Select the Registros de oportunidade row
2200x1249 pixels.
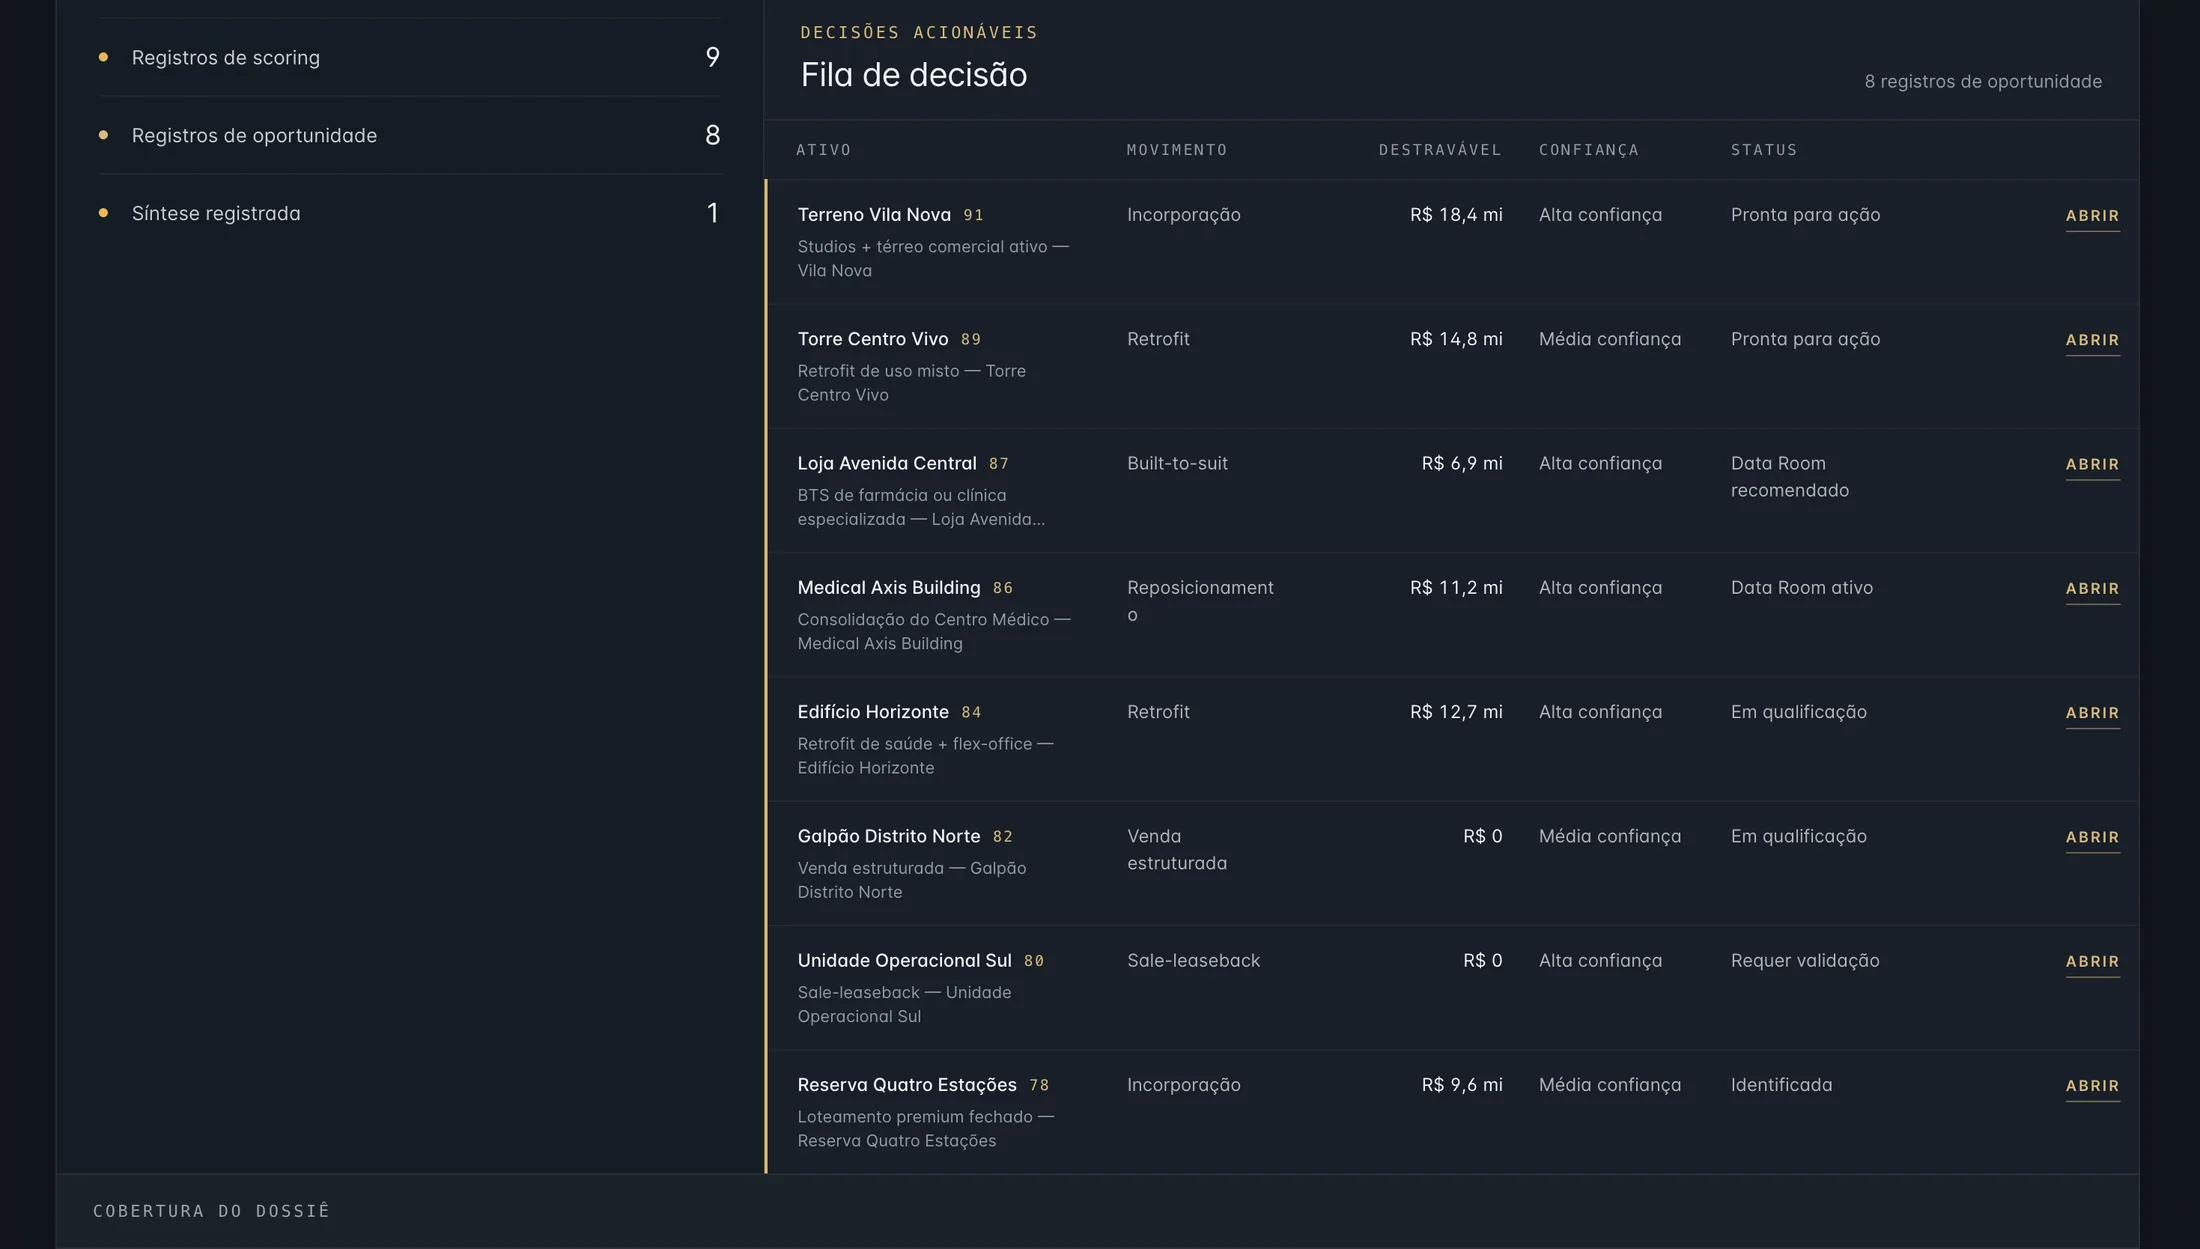click(x=410, y=135)
